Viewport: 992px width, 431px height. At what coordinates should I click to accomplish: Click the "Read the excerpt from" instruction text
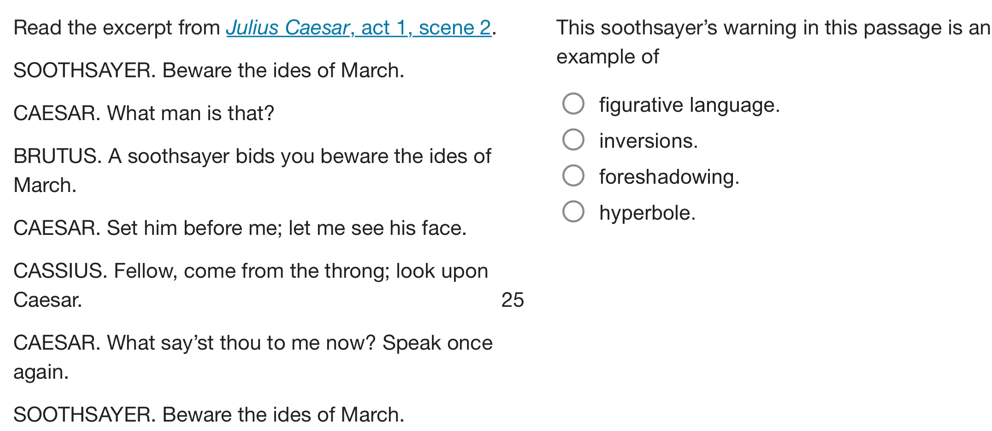click(118, 28)
